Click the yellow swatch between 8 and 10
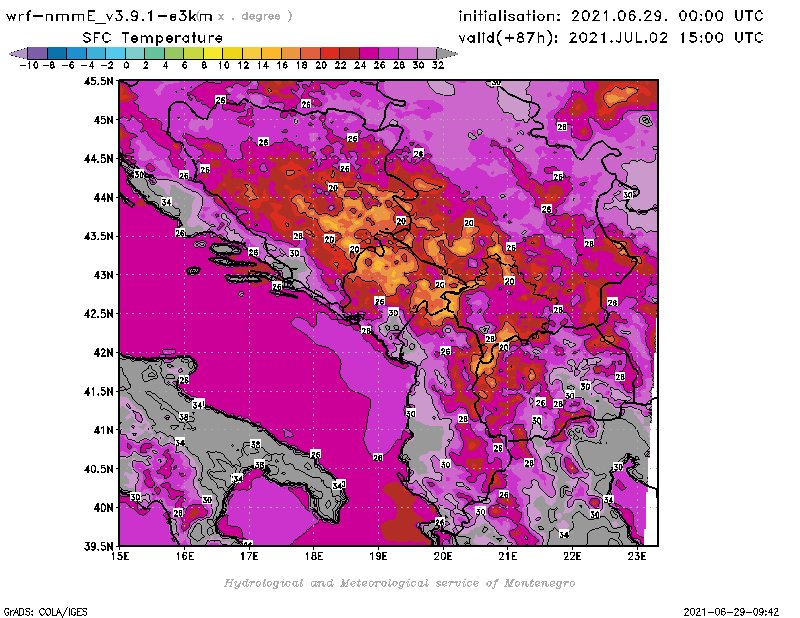 click(212, 53)
